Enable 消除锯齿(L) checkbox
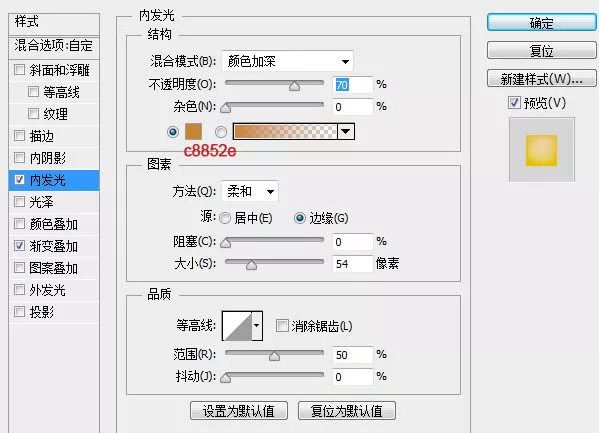The image size is (599, 433). [282, 326]
